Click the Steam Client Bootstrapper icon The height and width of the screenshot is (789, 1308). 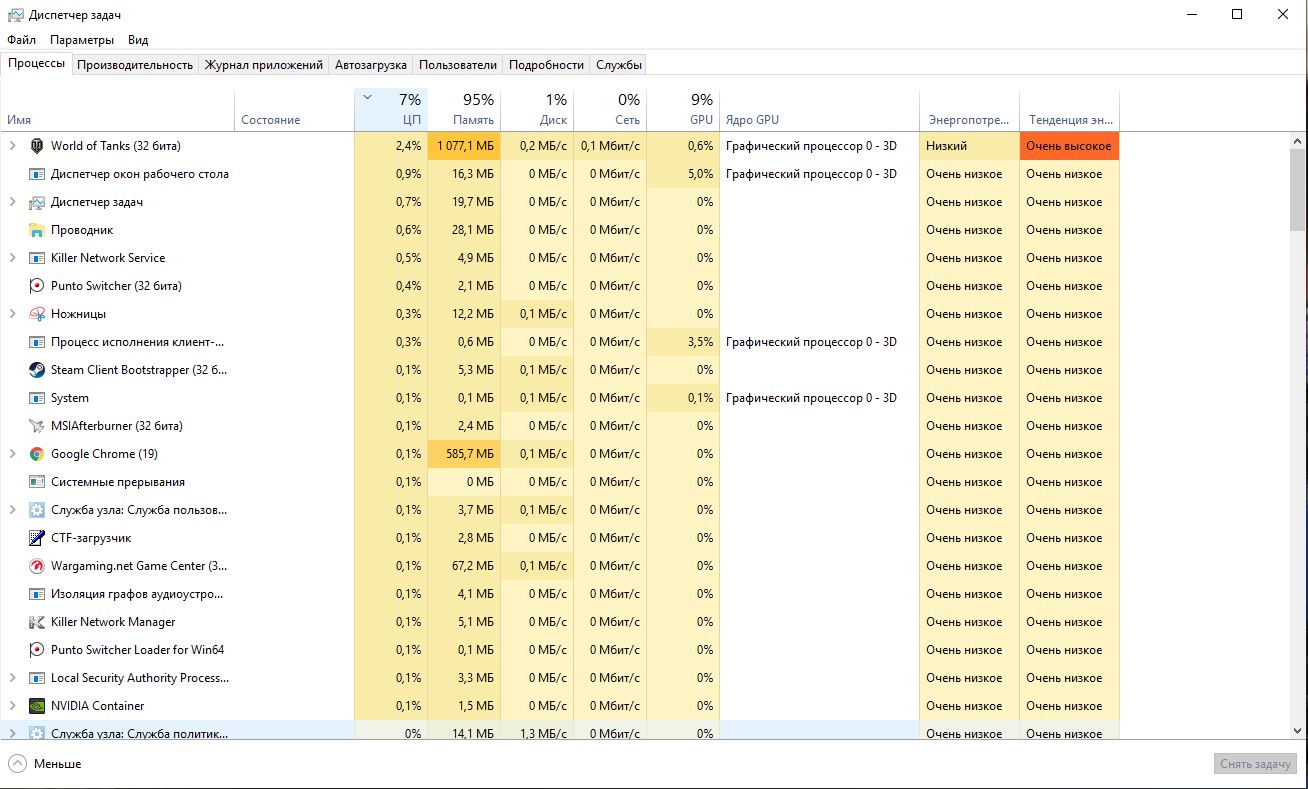[37, 370]
